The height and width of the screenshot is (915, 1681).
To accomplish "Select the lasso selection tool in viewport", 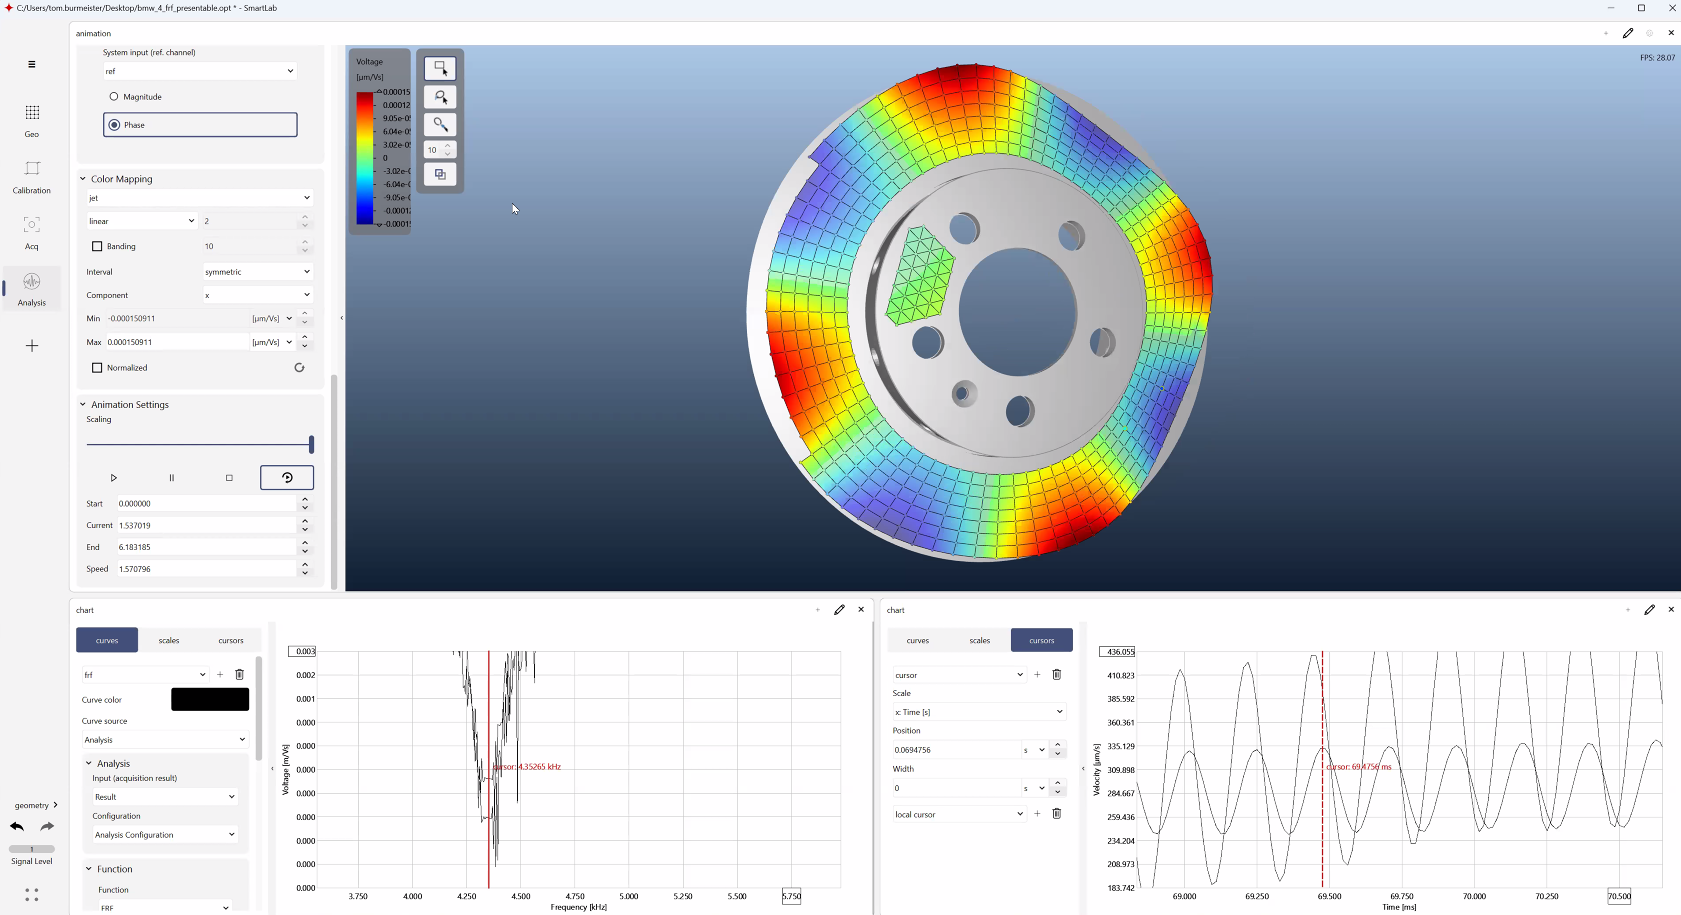I will click(440, 97).
